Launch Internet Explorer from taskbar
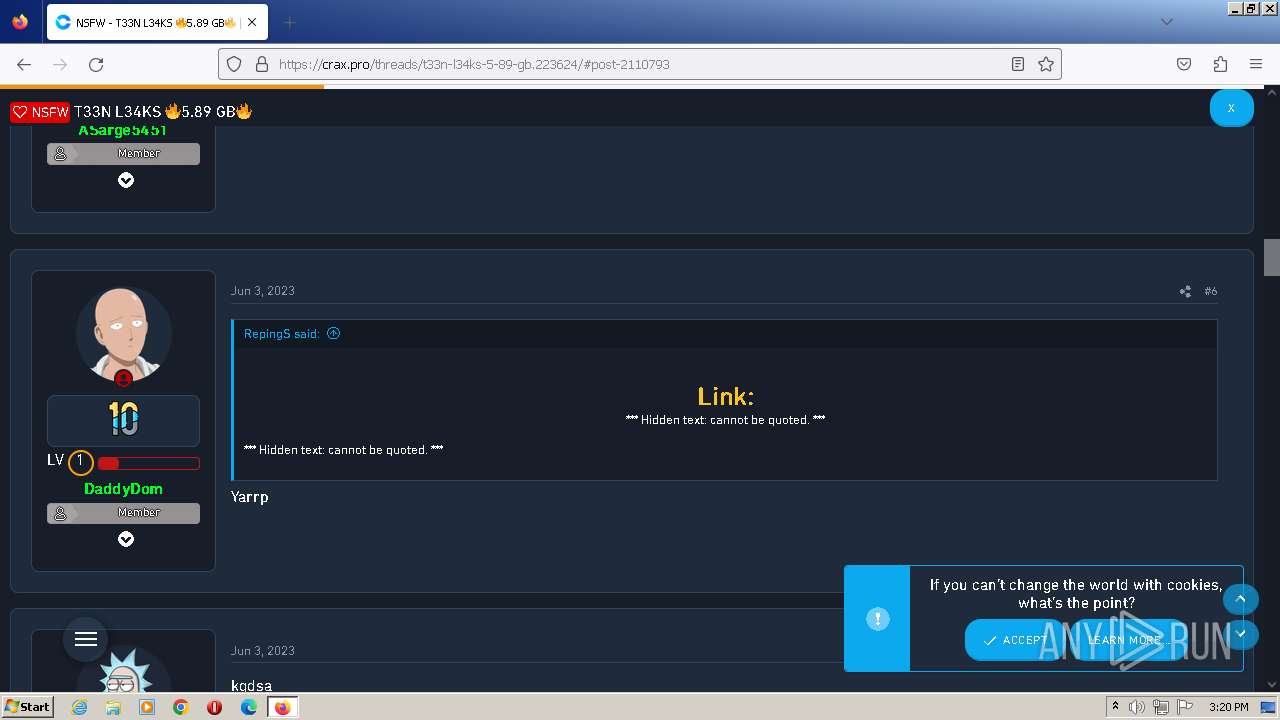 pyautogui.click(x=79, y=707)
